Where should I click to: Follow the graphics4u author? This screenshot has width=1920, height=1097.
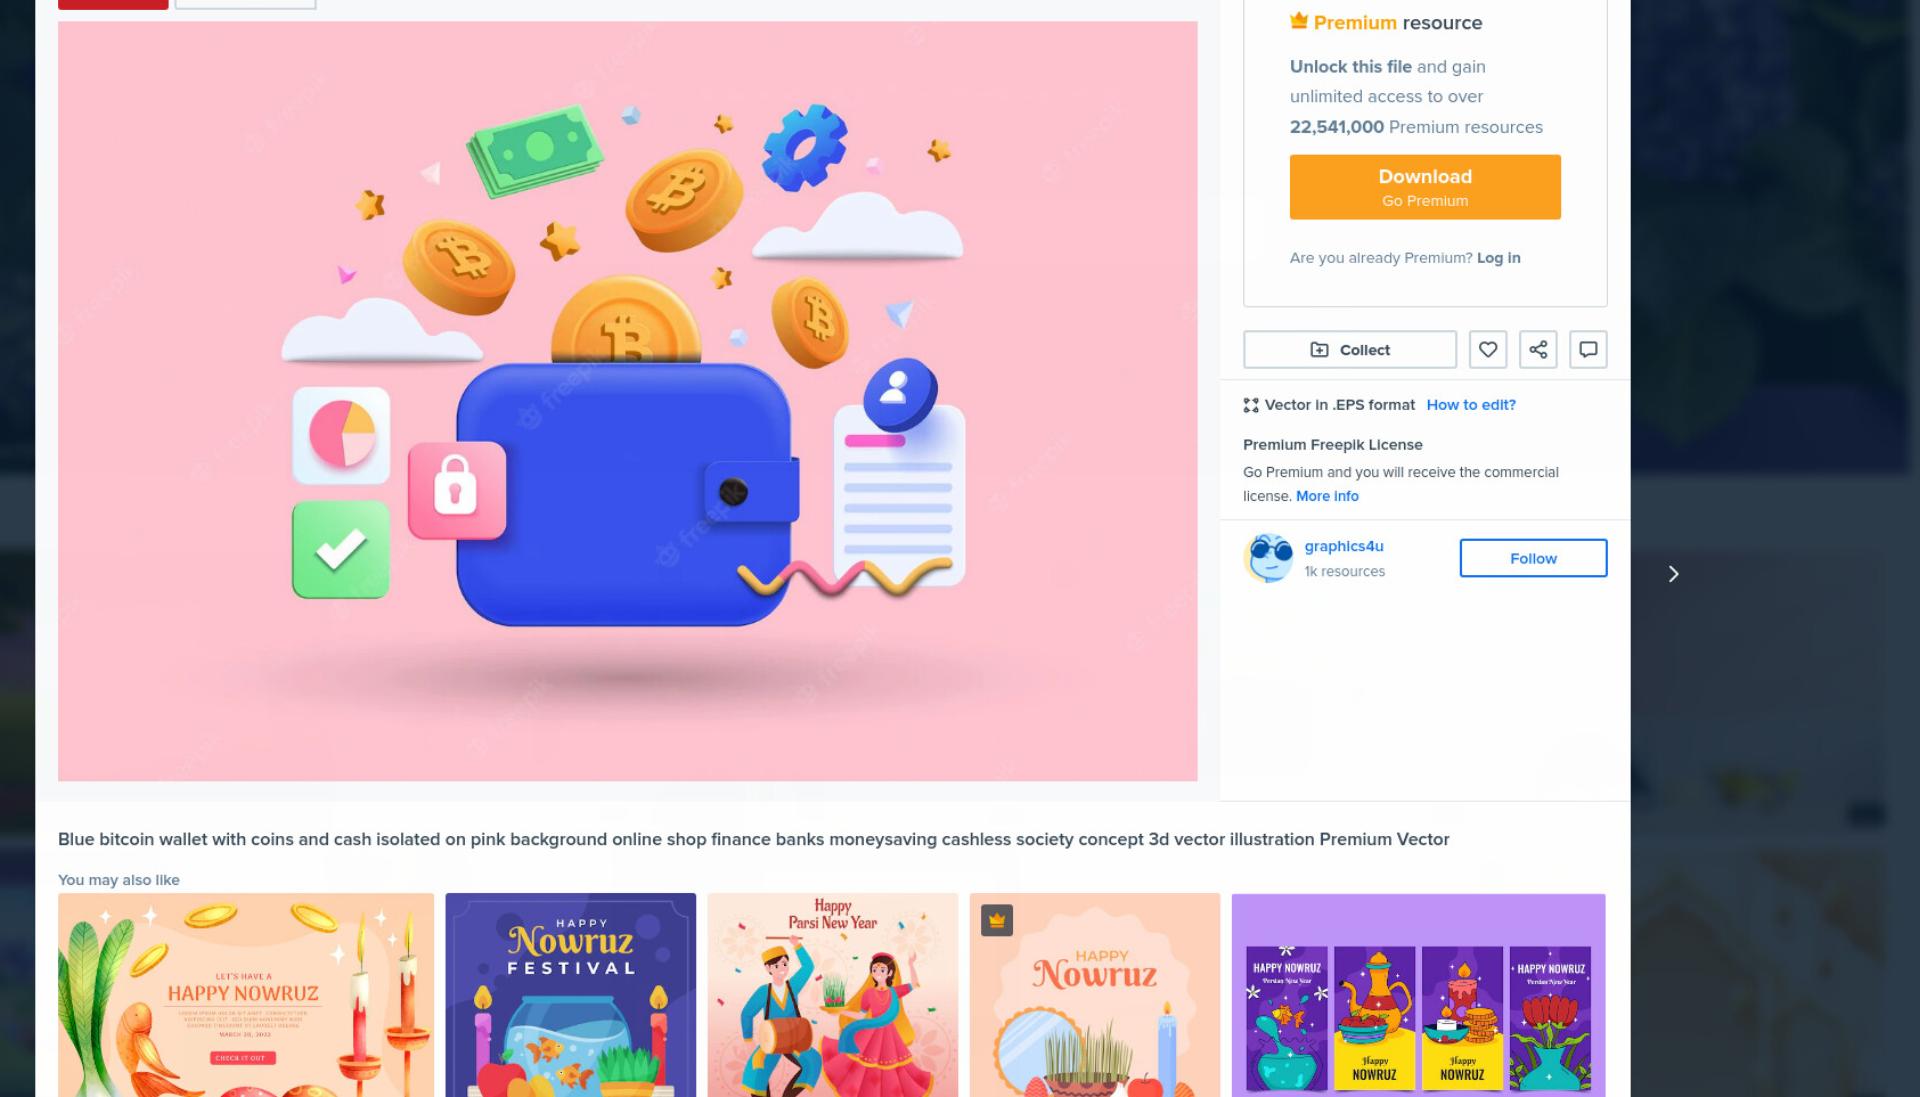pos(1533,558)
